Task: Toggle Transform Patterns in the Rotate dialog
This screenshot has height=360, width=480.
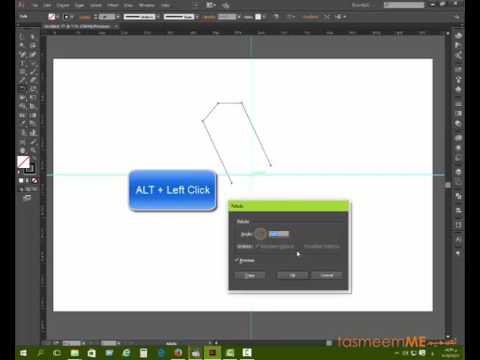Action: [x=322, y=246]
